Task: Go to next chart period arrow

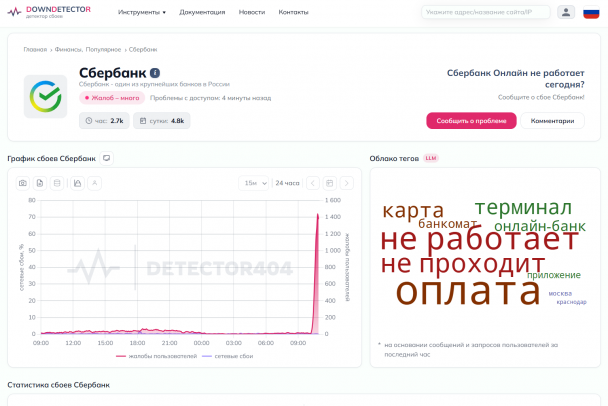Action: tap(346, 183)
